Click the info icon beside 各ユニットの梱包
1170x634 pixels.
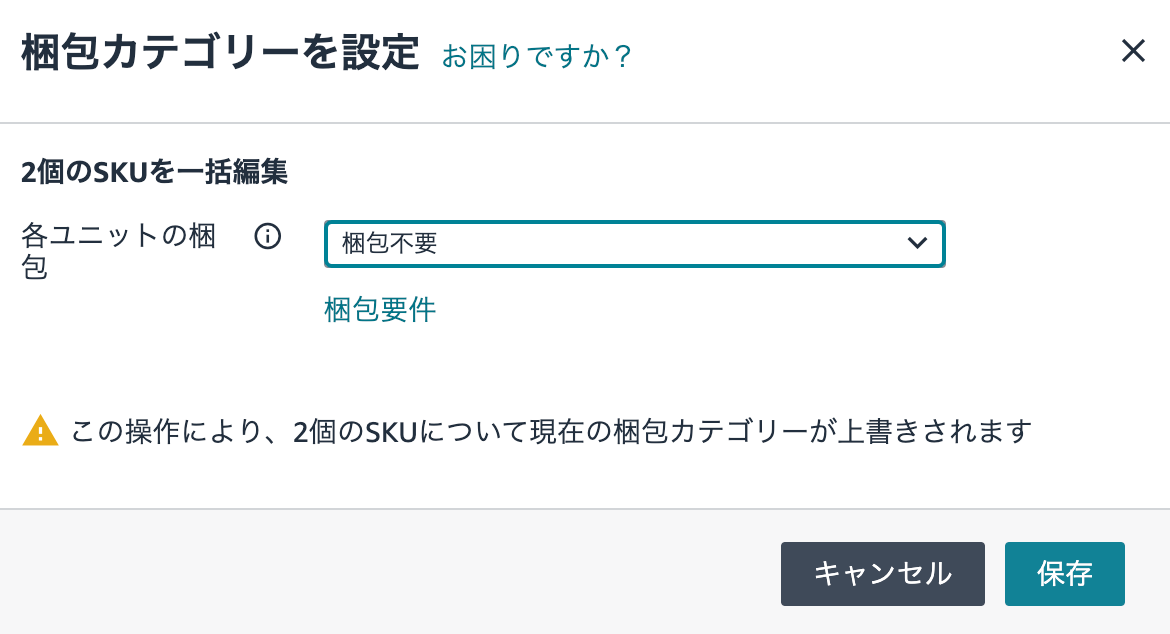pos(267,237)
